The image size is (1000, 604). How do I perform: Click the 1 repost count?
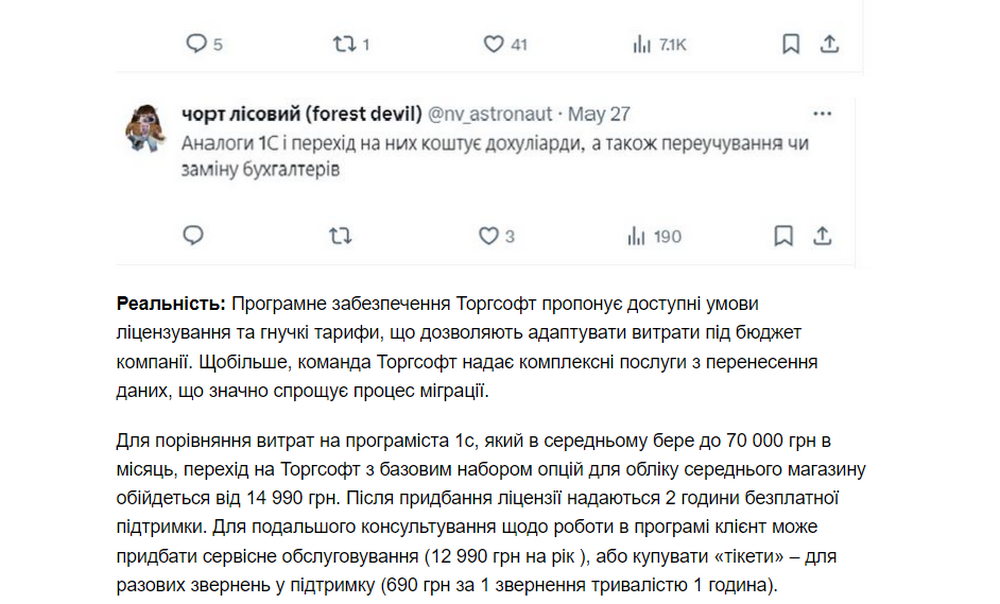pos(363,44)
